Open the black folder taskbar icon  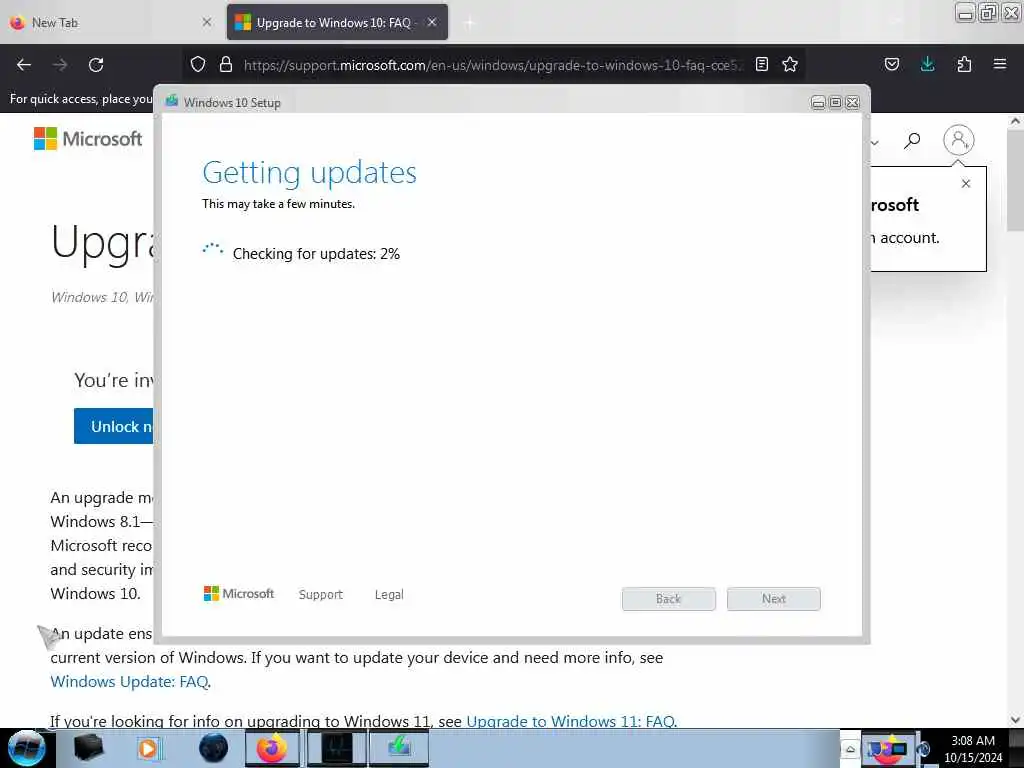click(89, 748)
